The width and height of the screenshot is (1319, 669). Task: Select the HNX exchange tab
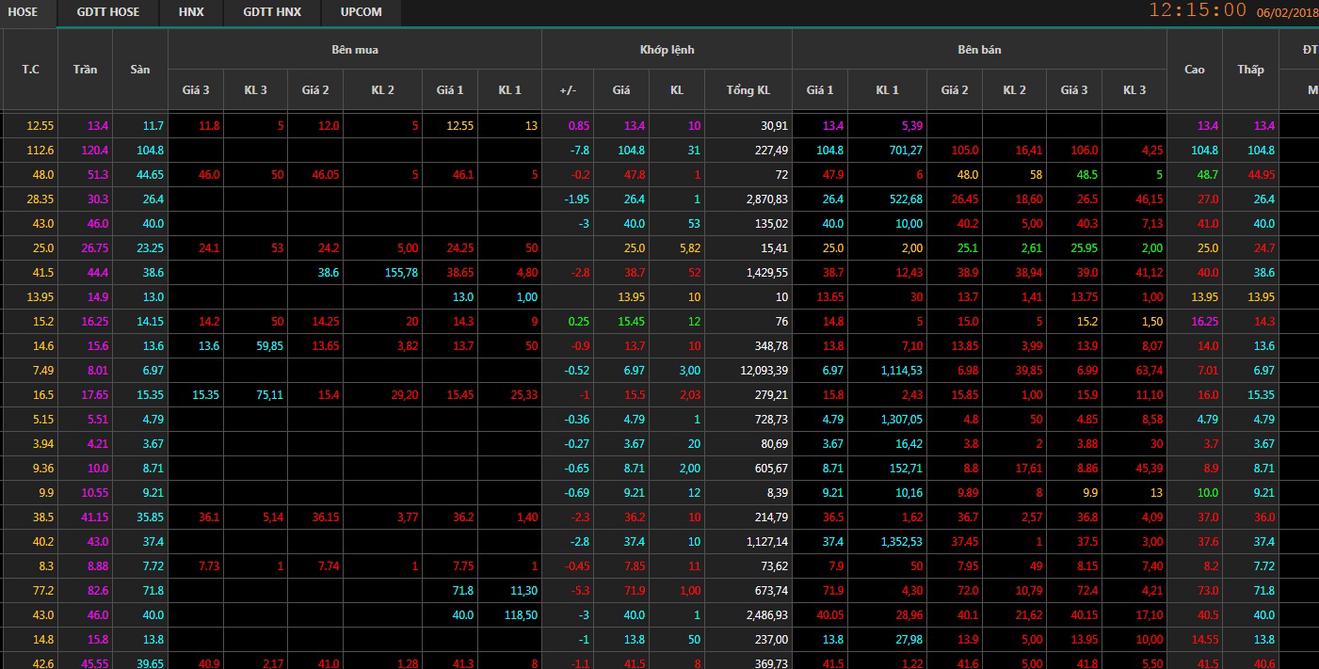tap(191, 12)
